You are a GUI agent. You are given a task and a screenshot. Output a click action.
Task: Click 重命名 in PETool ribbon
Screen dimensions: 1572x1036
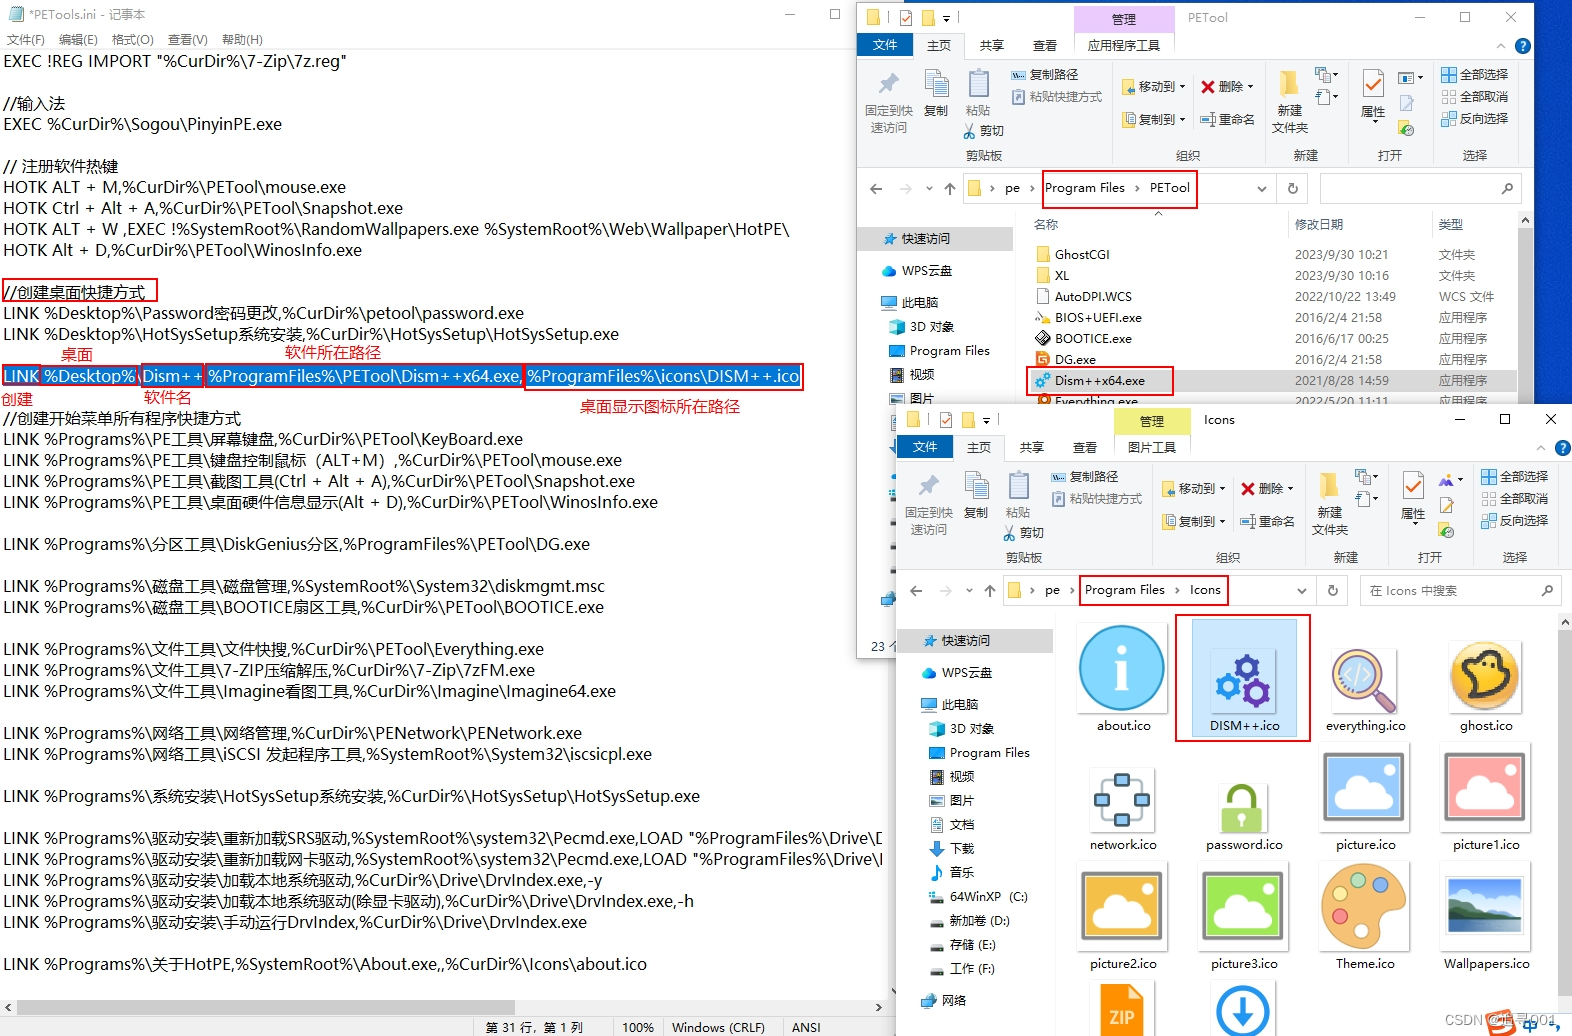coord(1228,119)
